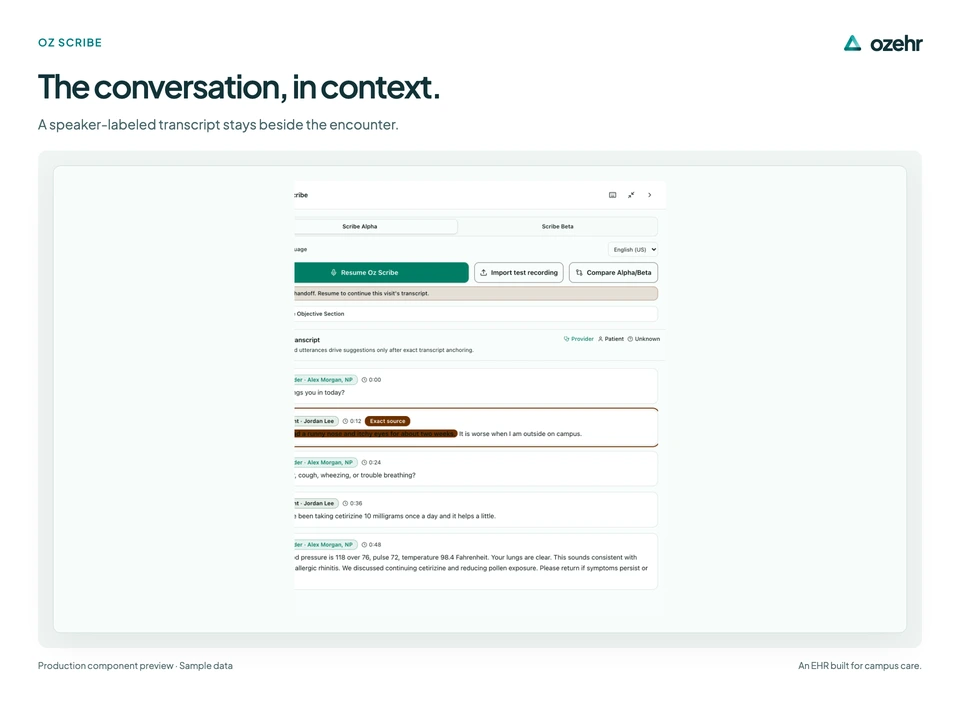Click the Provider legend label

(x=582, y=339)
